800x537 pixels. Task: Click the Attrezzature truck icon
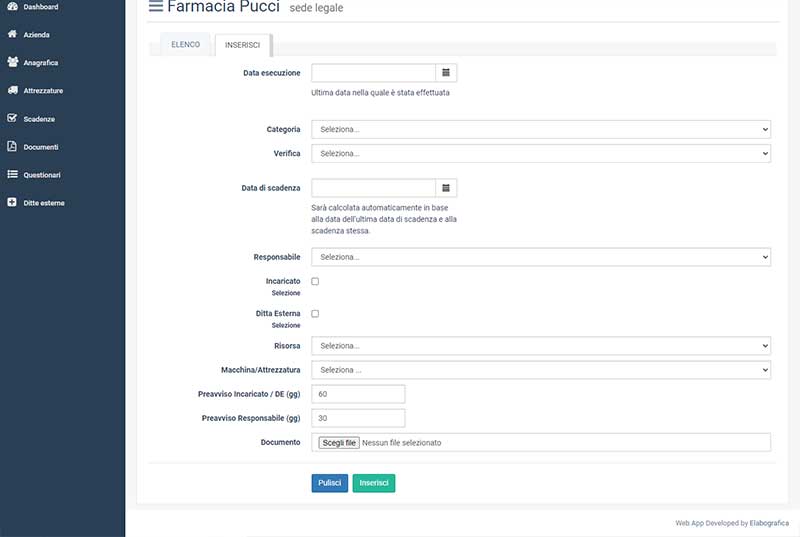12,90
